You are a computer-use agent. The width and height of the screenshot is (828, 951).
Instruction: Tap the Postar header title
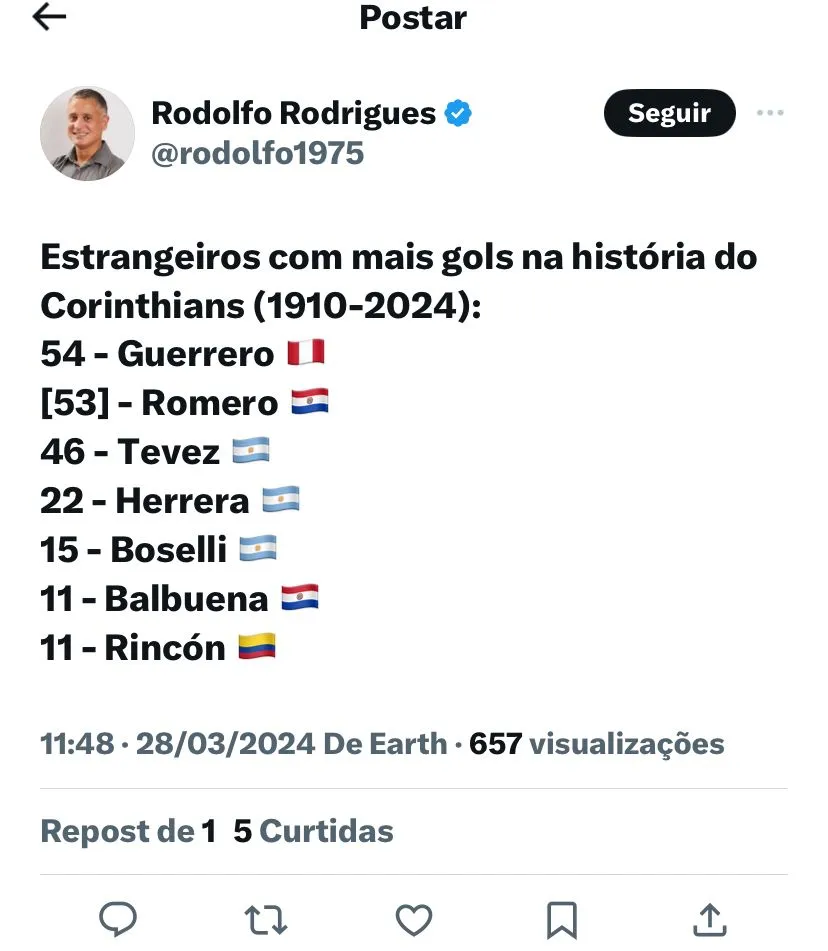(413, 17)
